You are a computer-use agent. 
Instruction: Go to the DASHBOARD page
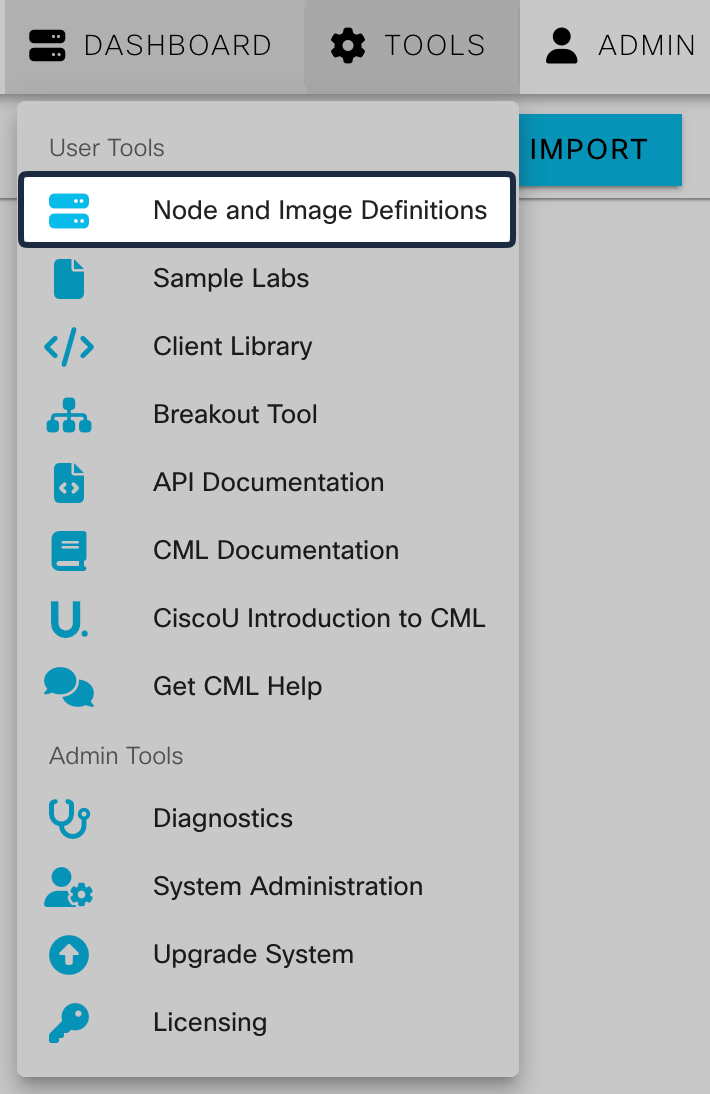[150, 46]
